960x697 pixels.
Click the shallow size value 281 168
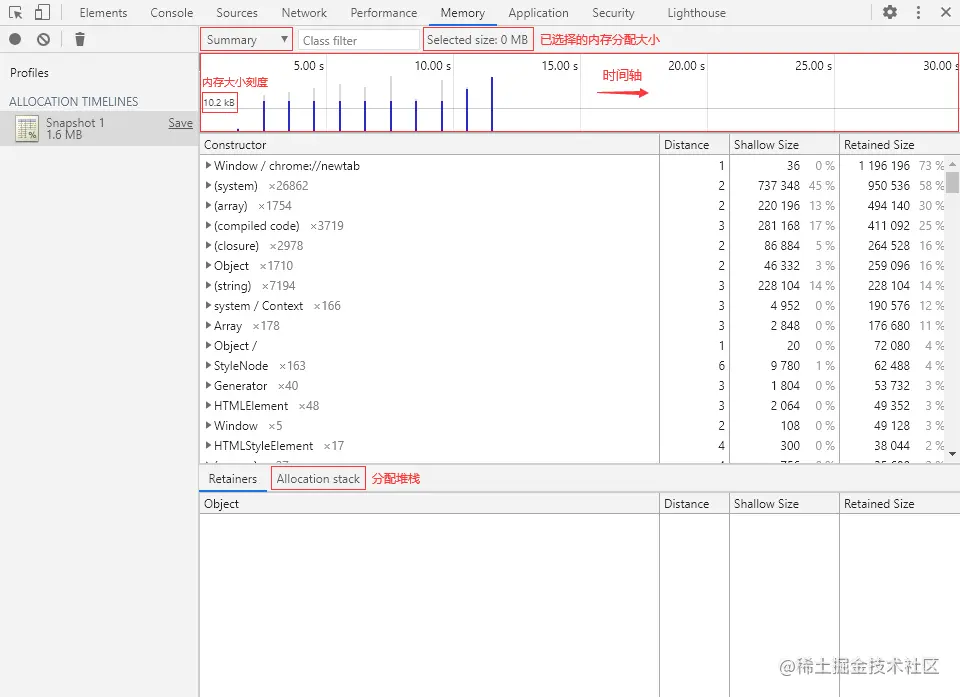(779, 225)
